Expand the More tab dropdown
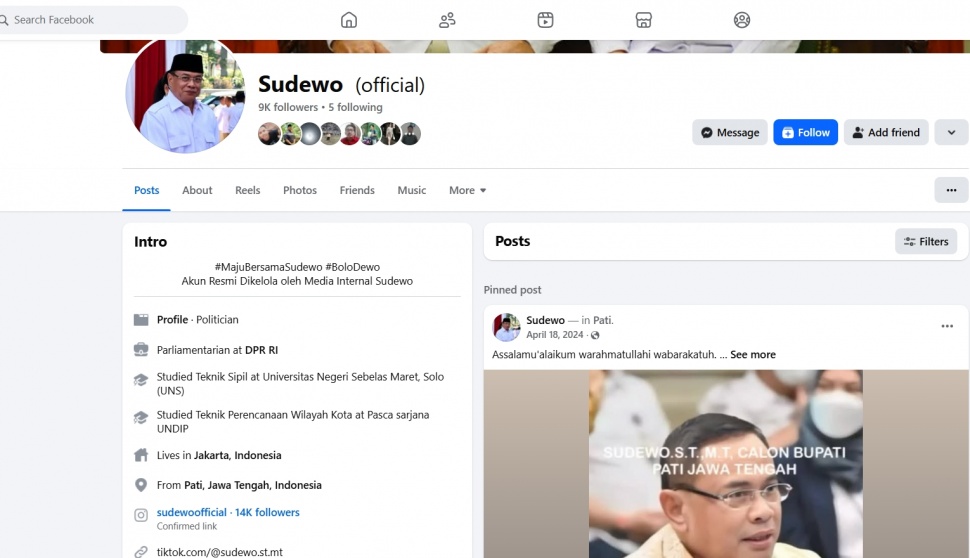Image resolution: width=970 pixels, height=558 pixels. (x=468, y=191)
